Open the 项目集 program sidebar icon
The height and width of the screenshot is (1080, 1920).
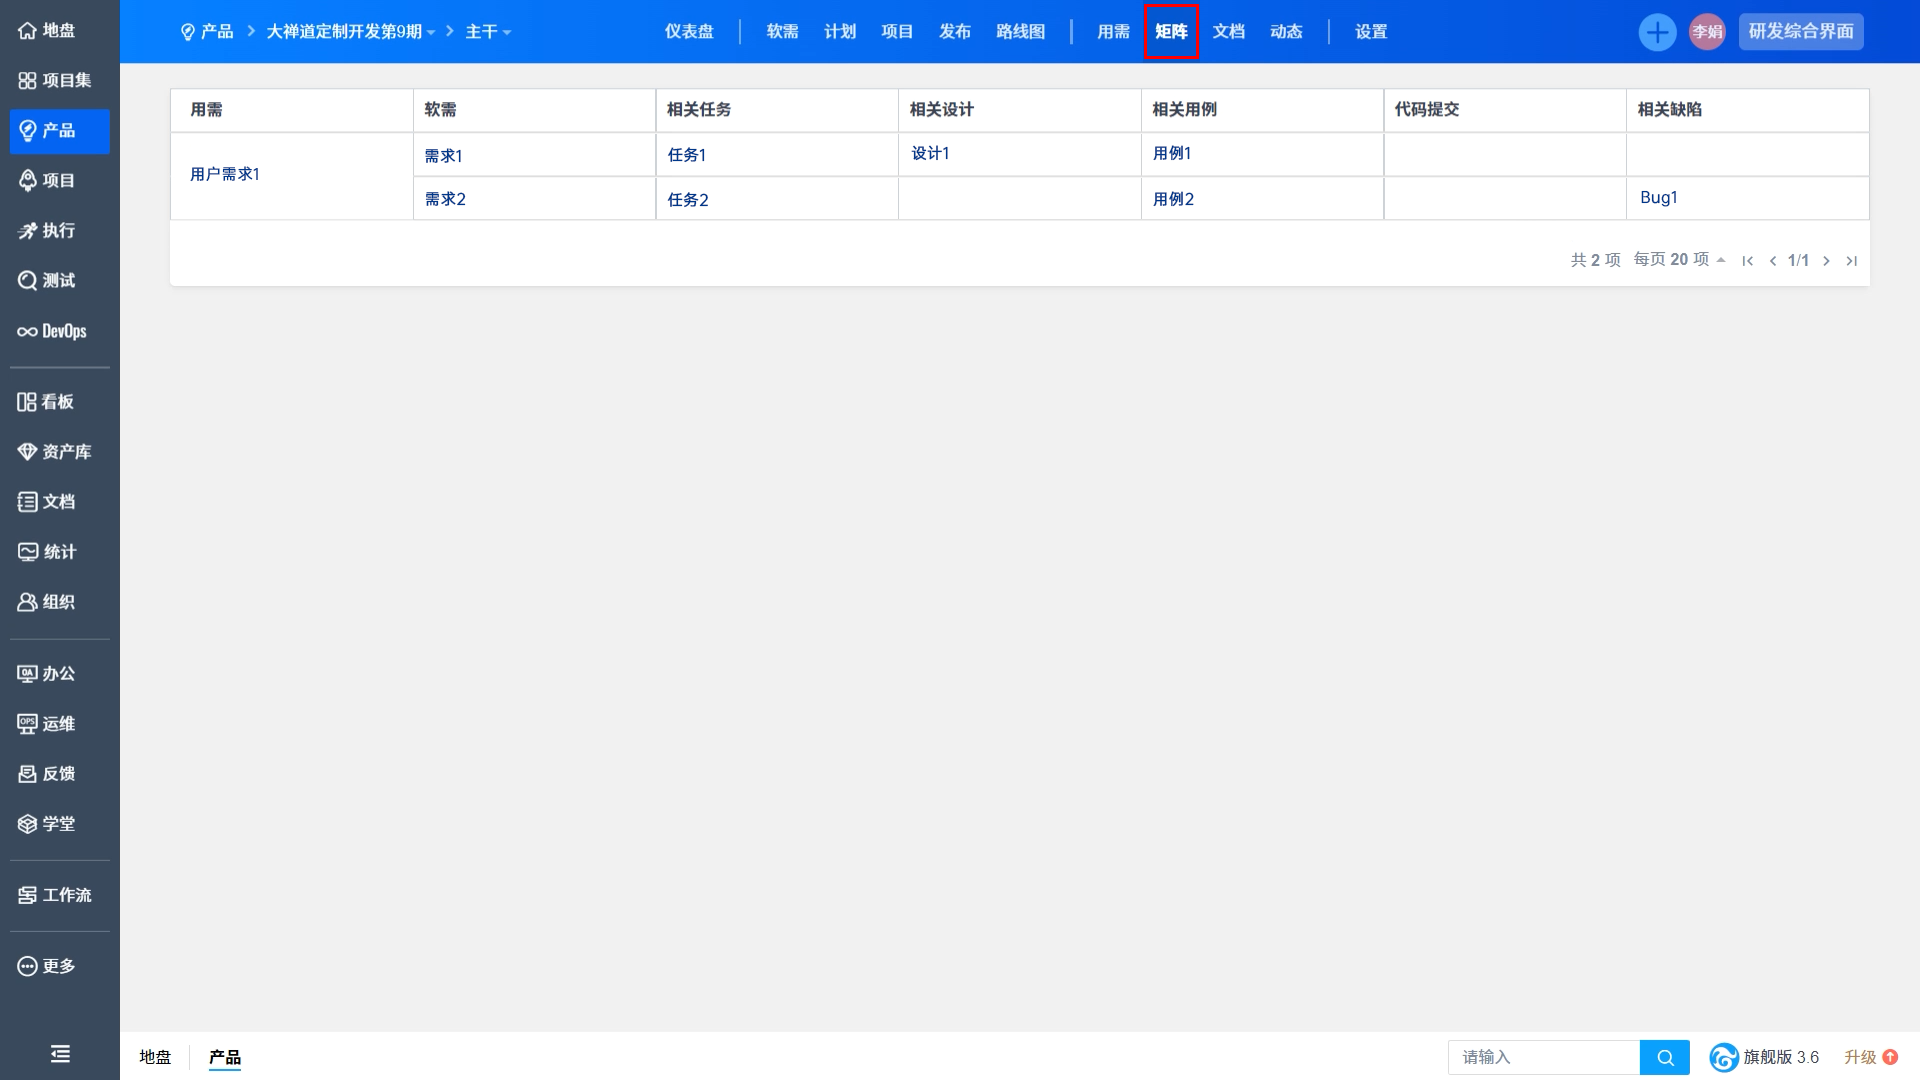28,81
